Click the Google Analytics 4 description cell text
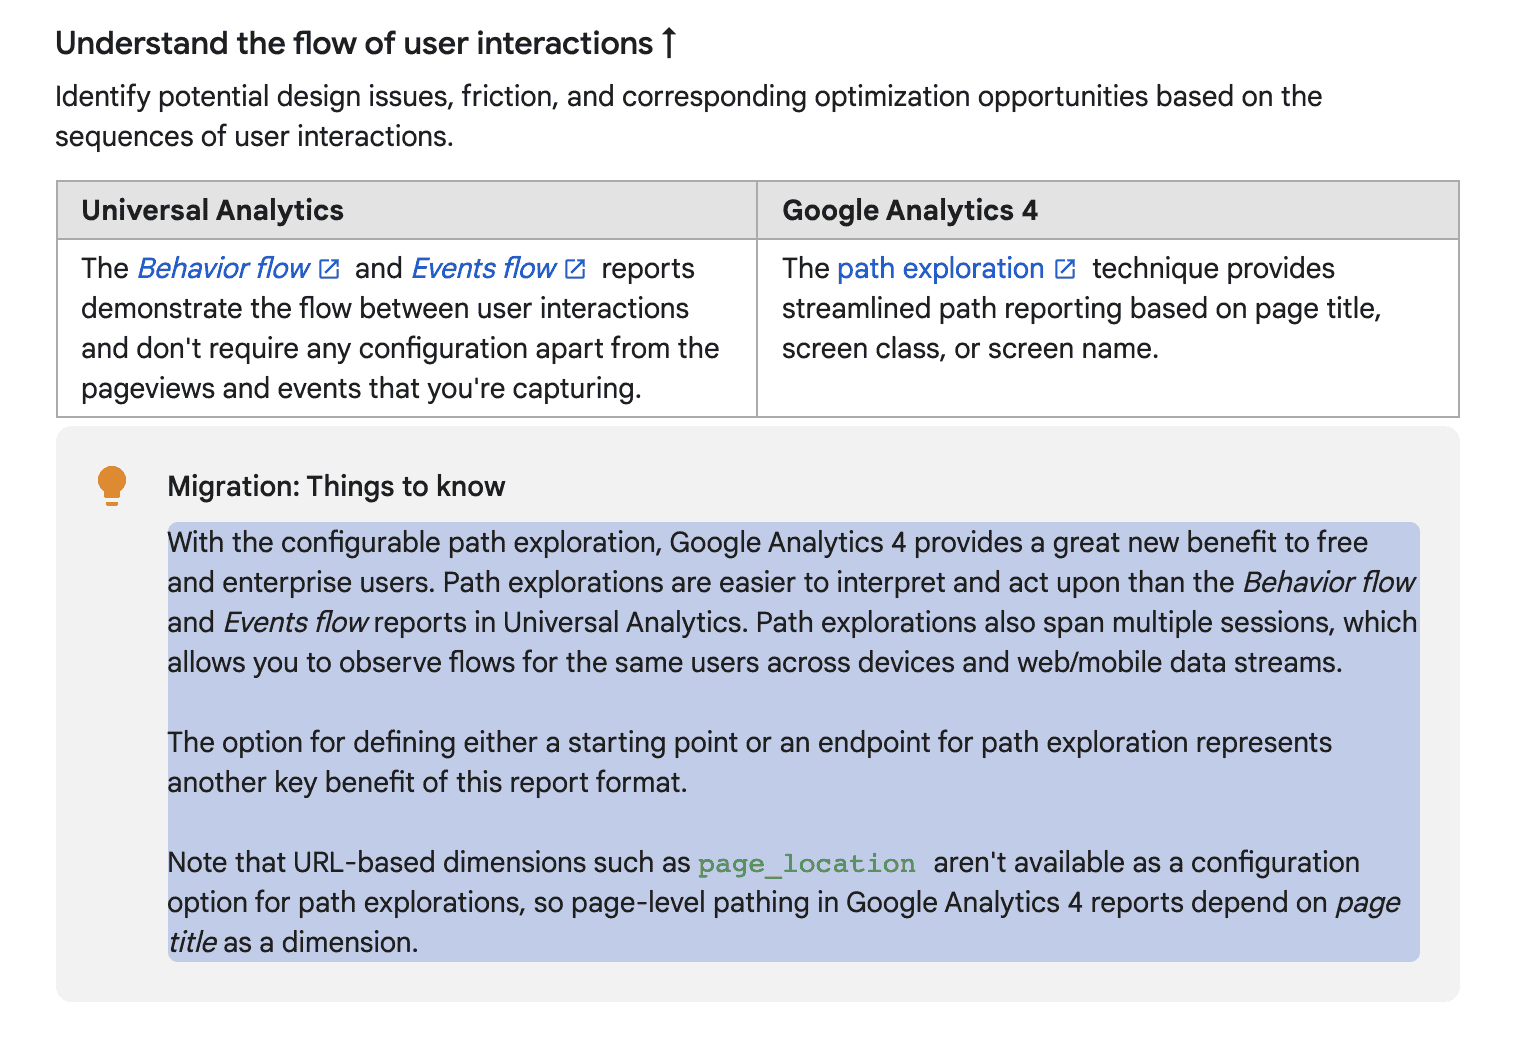Viewport: 1536px width, 1050px height. tap(1081, 308)
